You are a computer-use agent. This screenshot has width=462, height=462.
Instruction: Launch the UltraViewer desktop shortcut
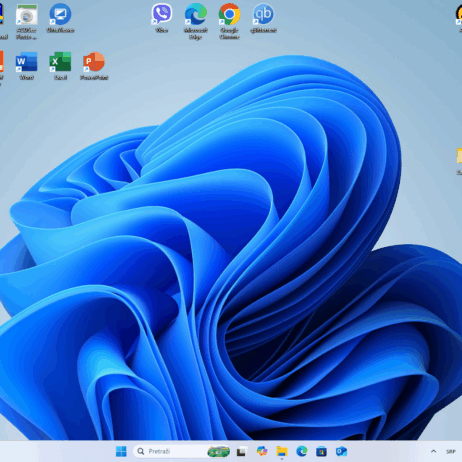[x=60, y=18]
